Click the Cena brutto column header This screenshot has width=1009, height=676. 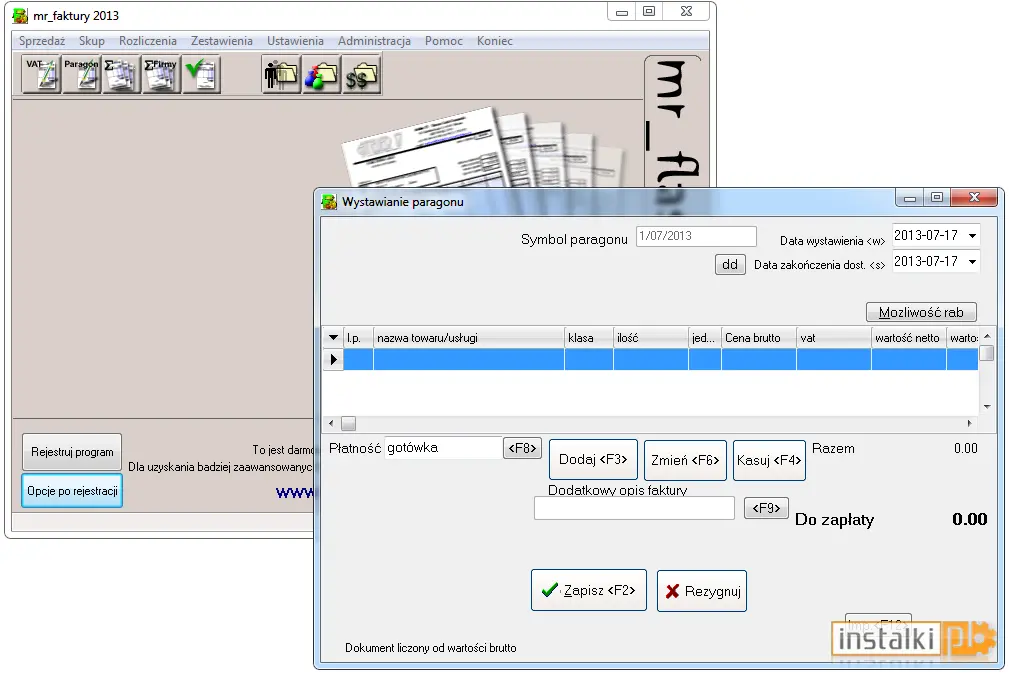tap(759, 338)
